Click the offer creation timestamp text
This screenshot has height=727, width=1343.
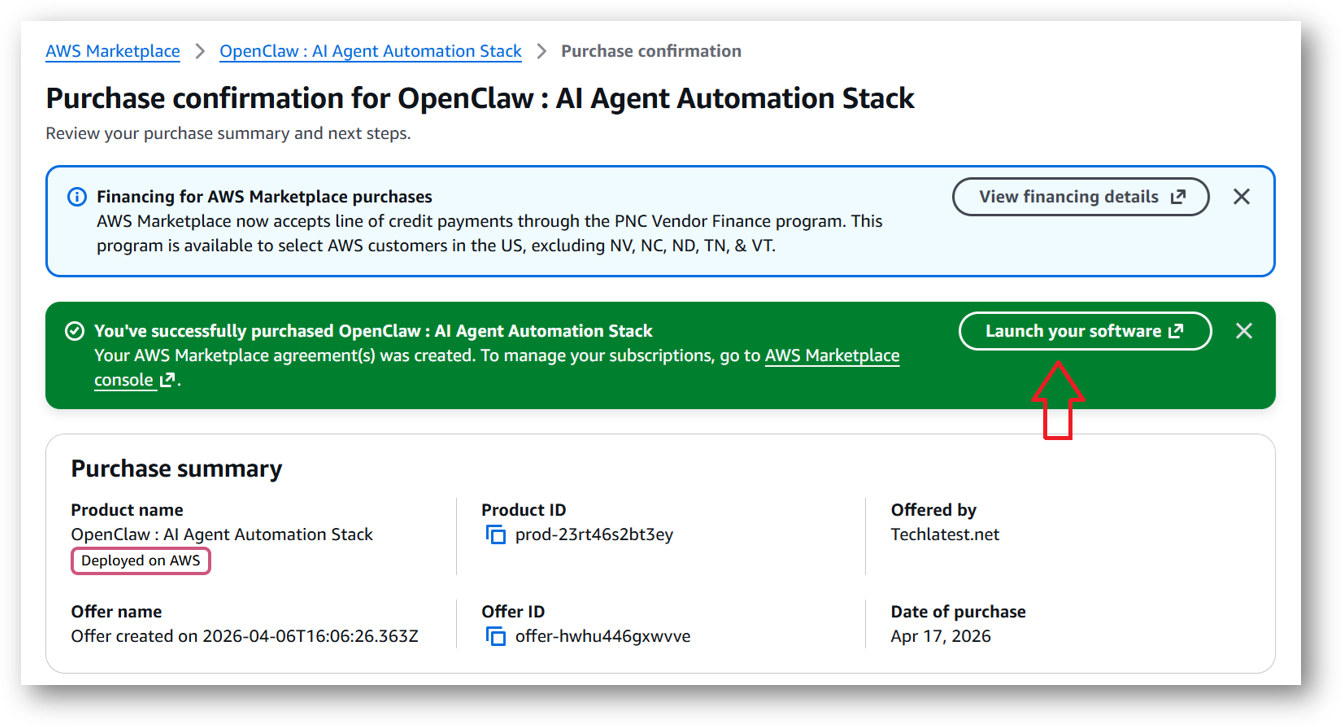click(245, 637)
